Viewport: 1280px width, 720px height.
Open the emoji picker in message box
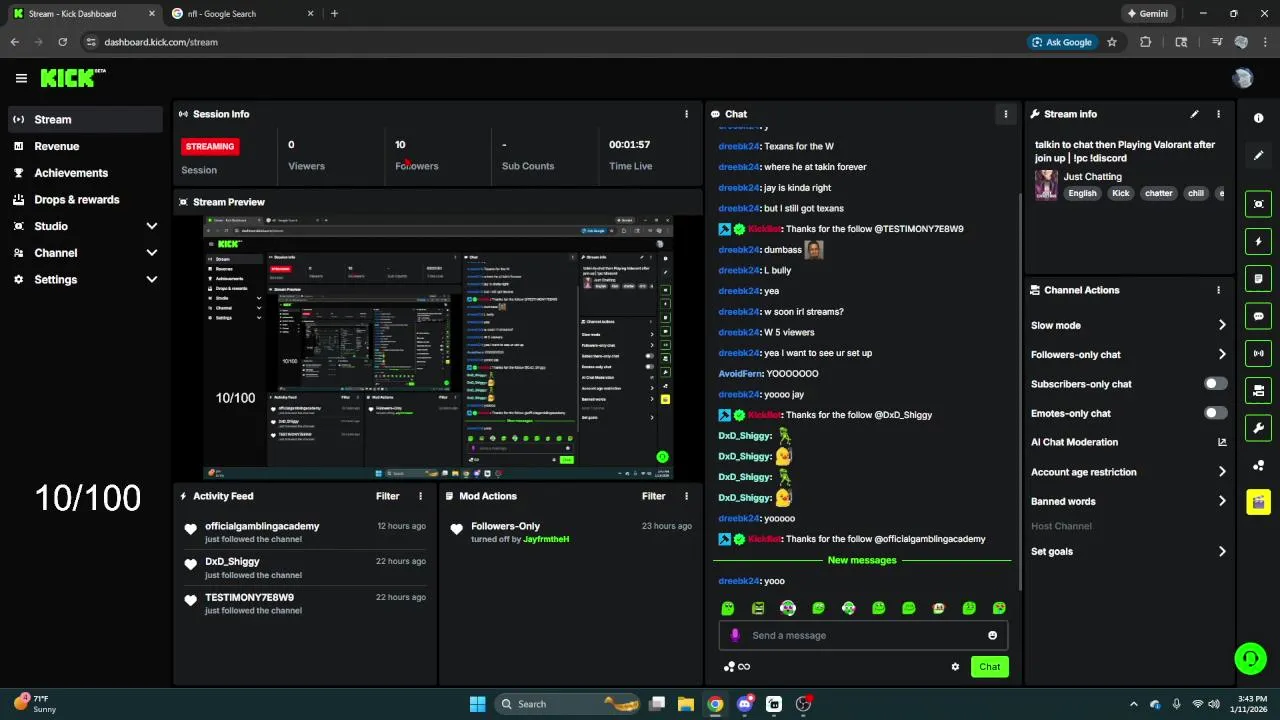[x=992, y=635]
